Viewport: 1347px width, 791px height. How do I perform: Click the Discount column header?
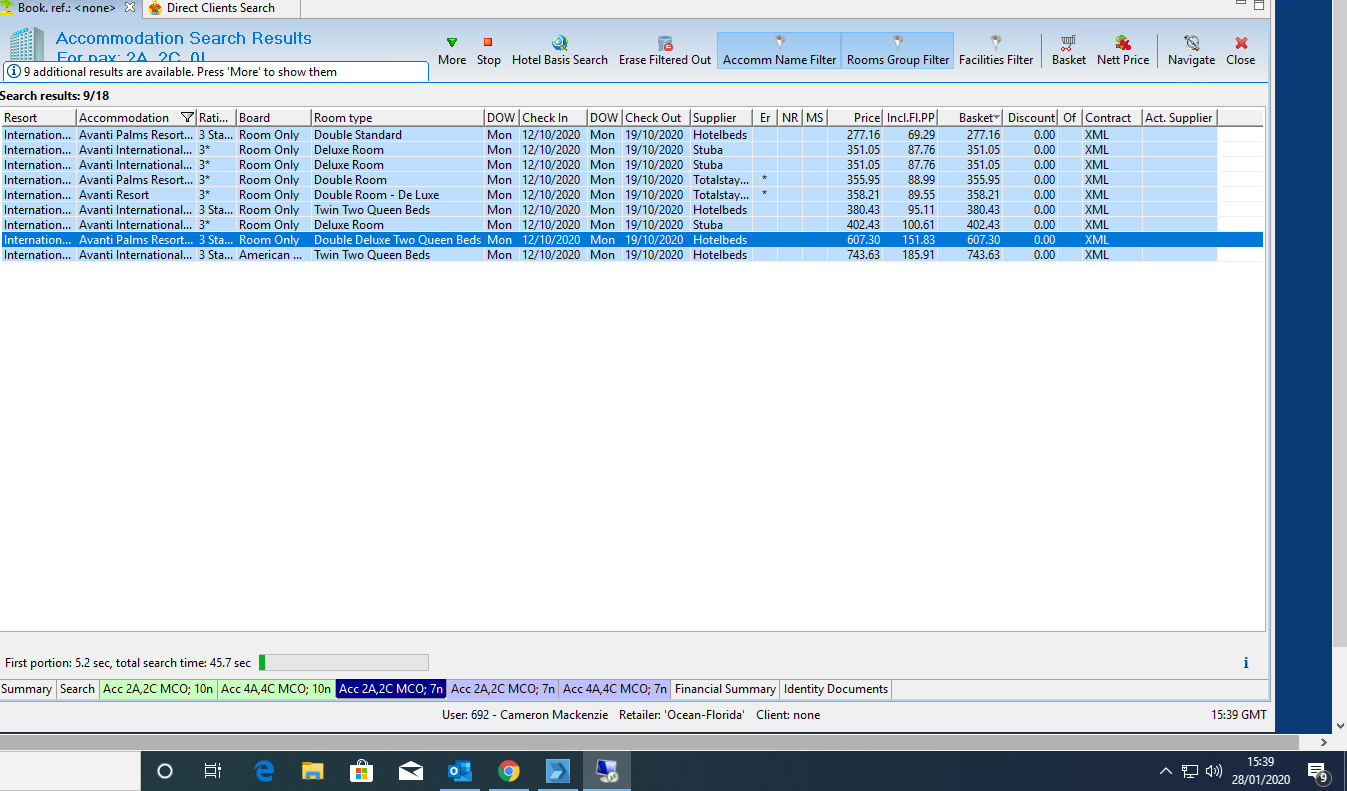(1031, 118)
